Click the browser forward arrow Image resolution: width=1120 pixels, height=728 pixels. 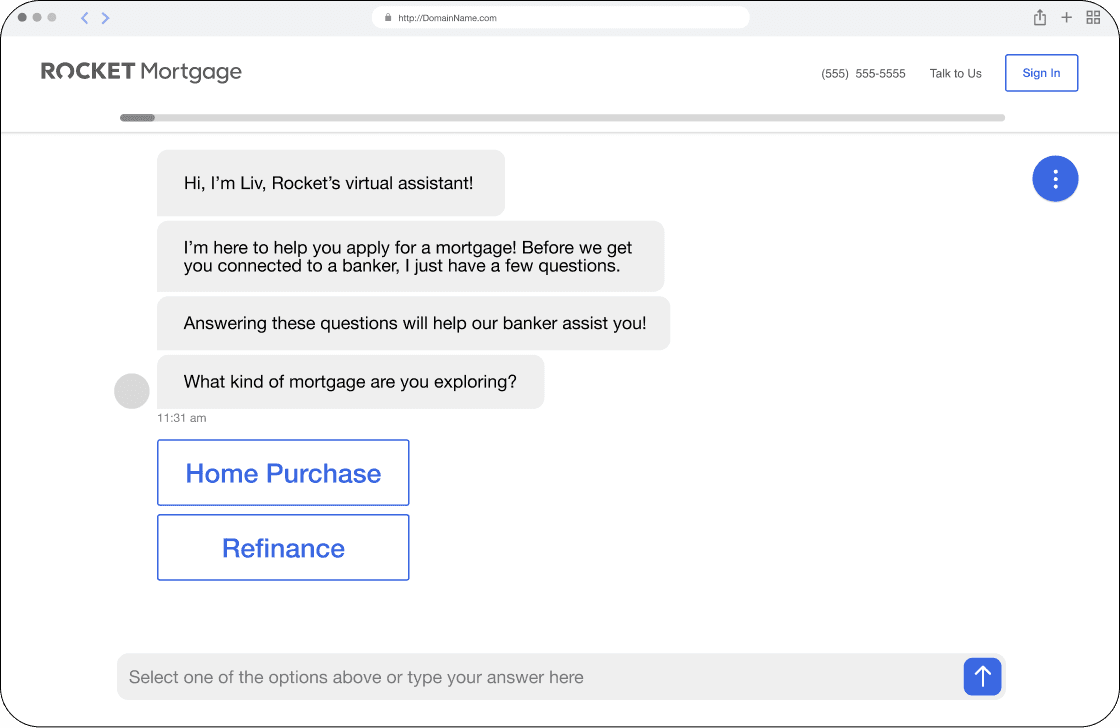pyautogui.click(x=105, y=18)
